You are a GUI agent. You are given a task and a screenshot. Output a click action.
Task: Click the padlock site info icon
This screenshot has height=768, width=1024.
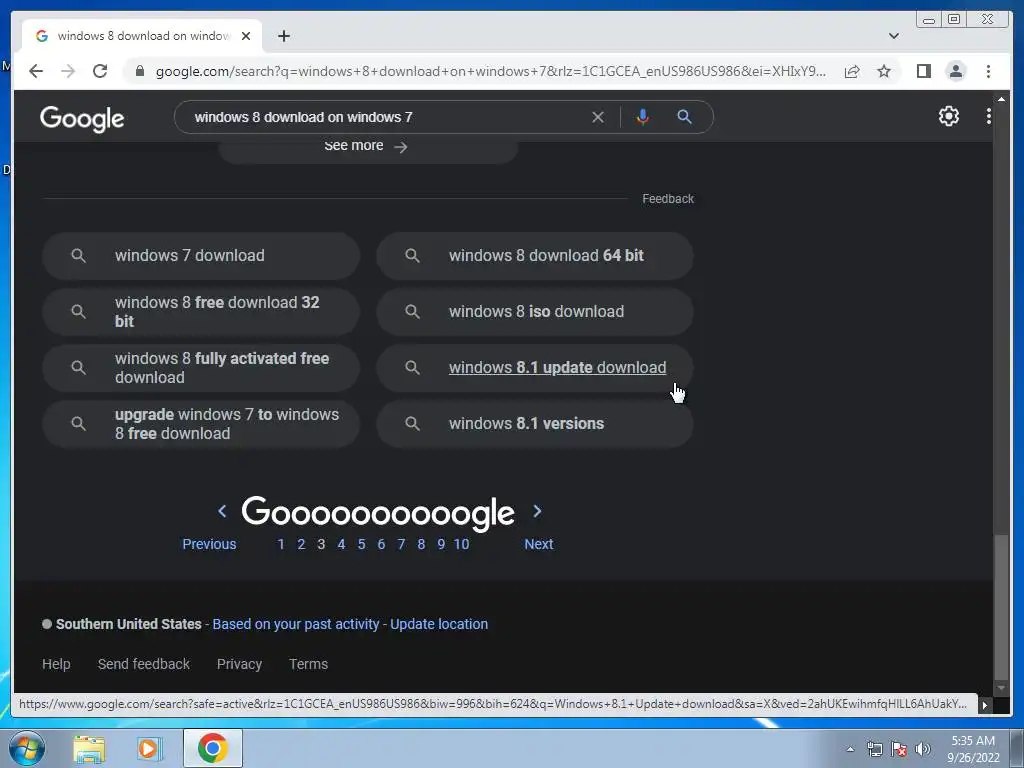click(139, 71)
